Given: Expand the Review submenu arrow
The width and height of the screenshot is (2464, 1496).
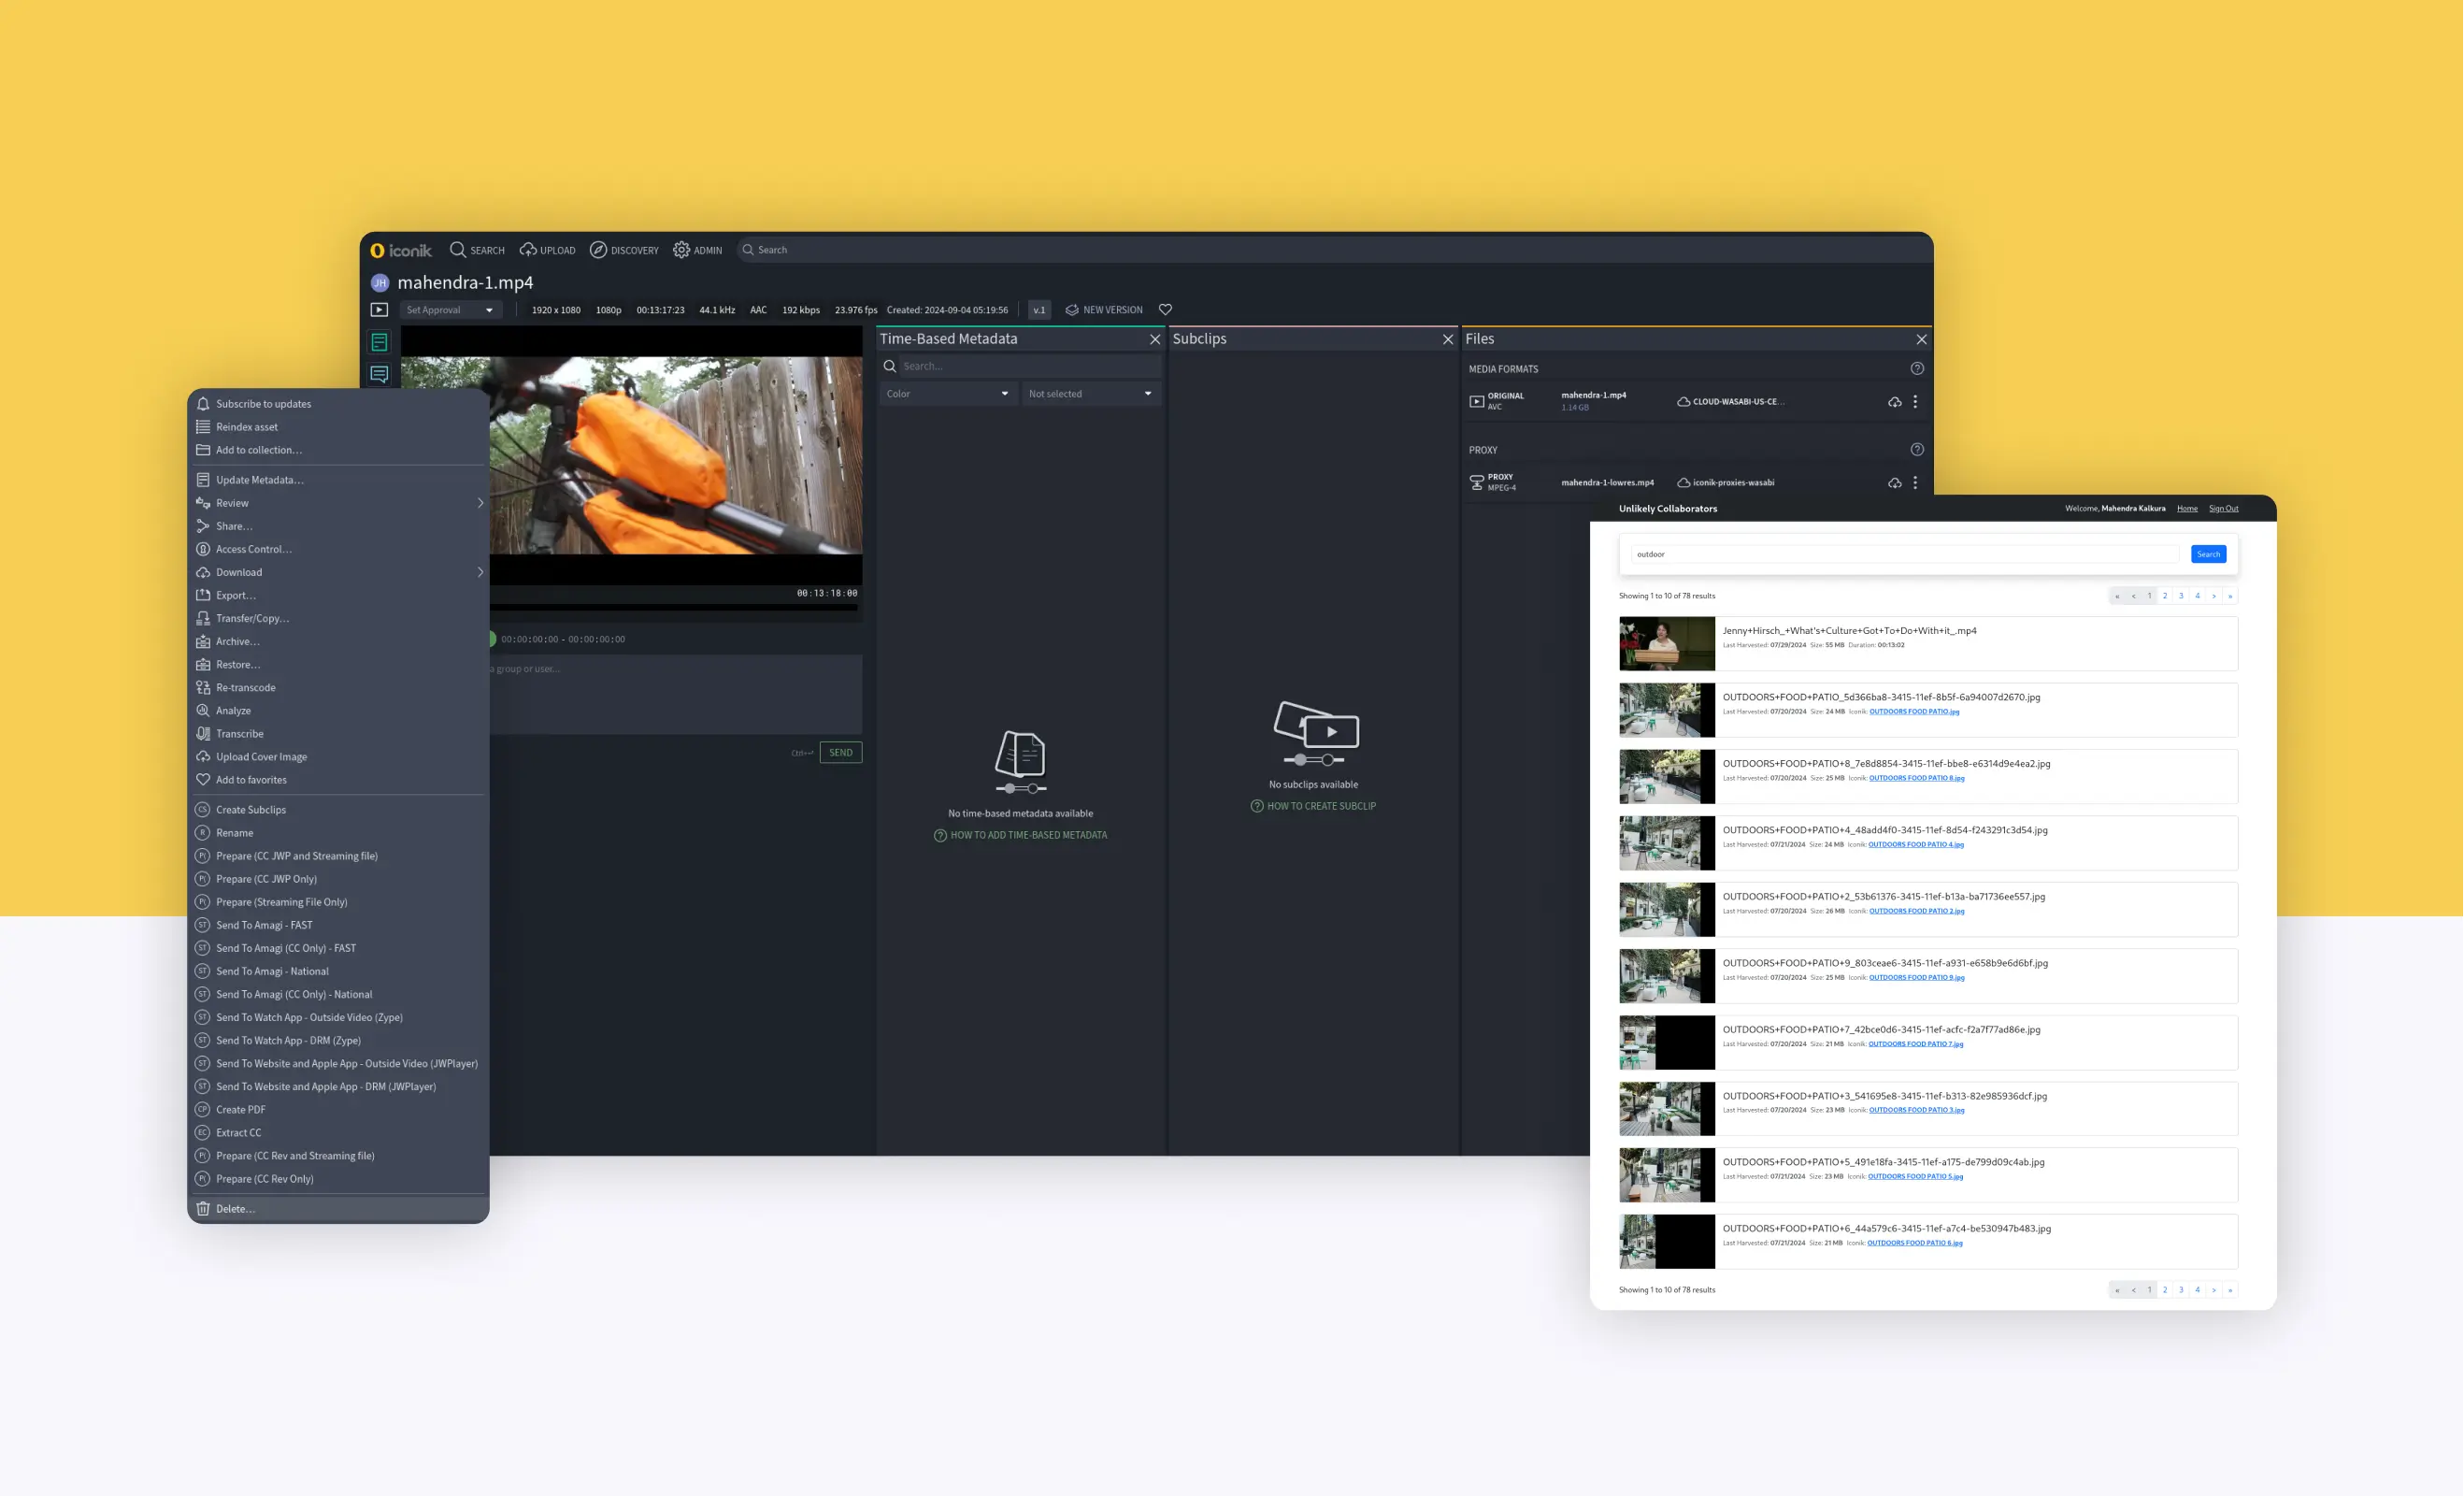Looking at the screenshot, I should [480, 503].
